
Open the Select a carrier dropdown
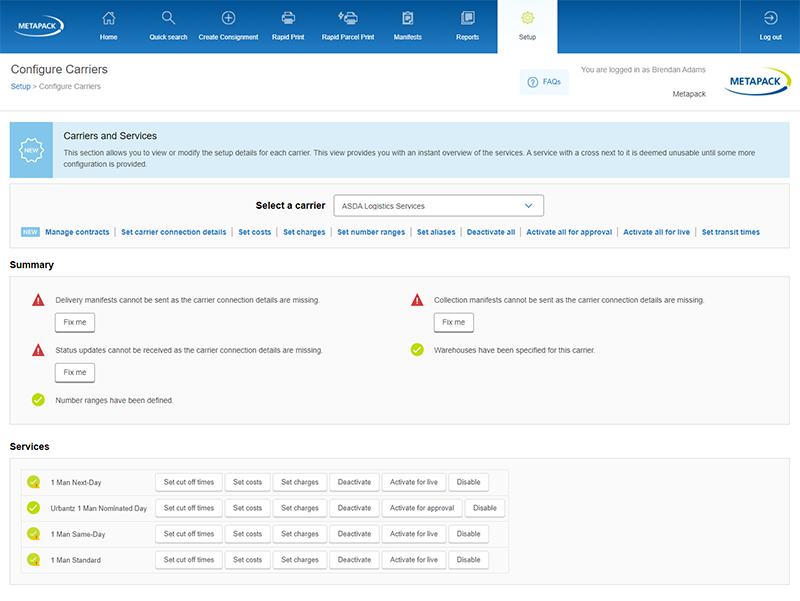click(x=438, y=206)
